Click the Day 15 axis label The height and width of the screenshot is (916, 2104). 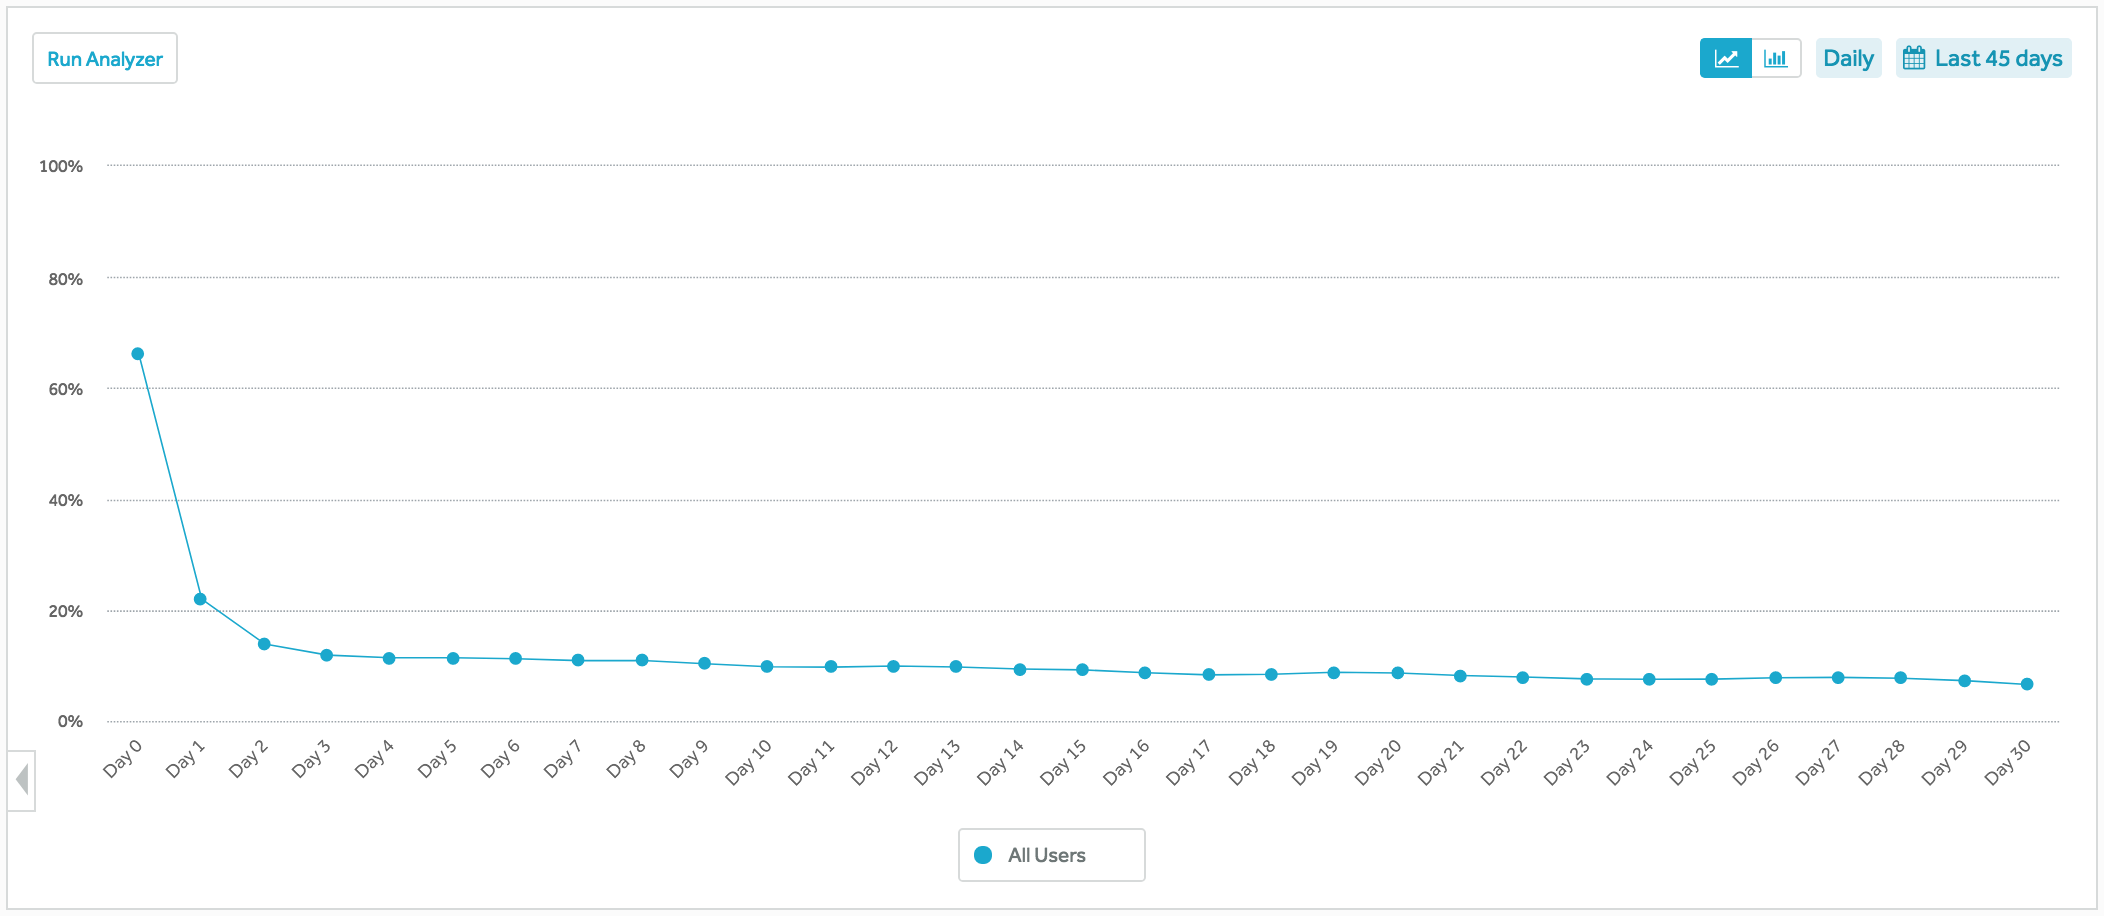pyautogui.click(x=1063, y=762)
